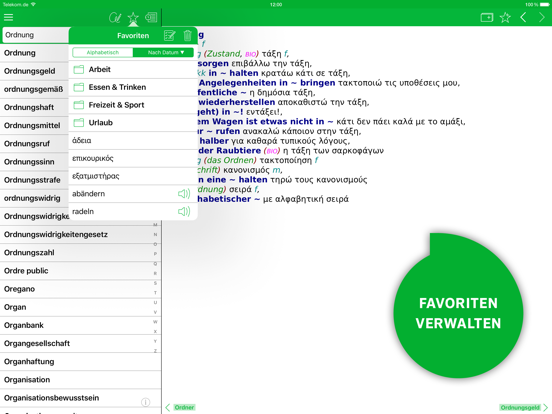Image resolution: width=552 pixels, height=414 pixels.
Task: Open the history list icon
Action: [x=151, y=17]
